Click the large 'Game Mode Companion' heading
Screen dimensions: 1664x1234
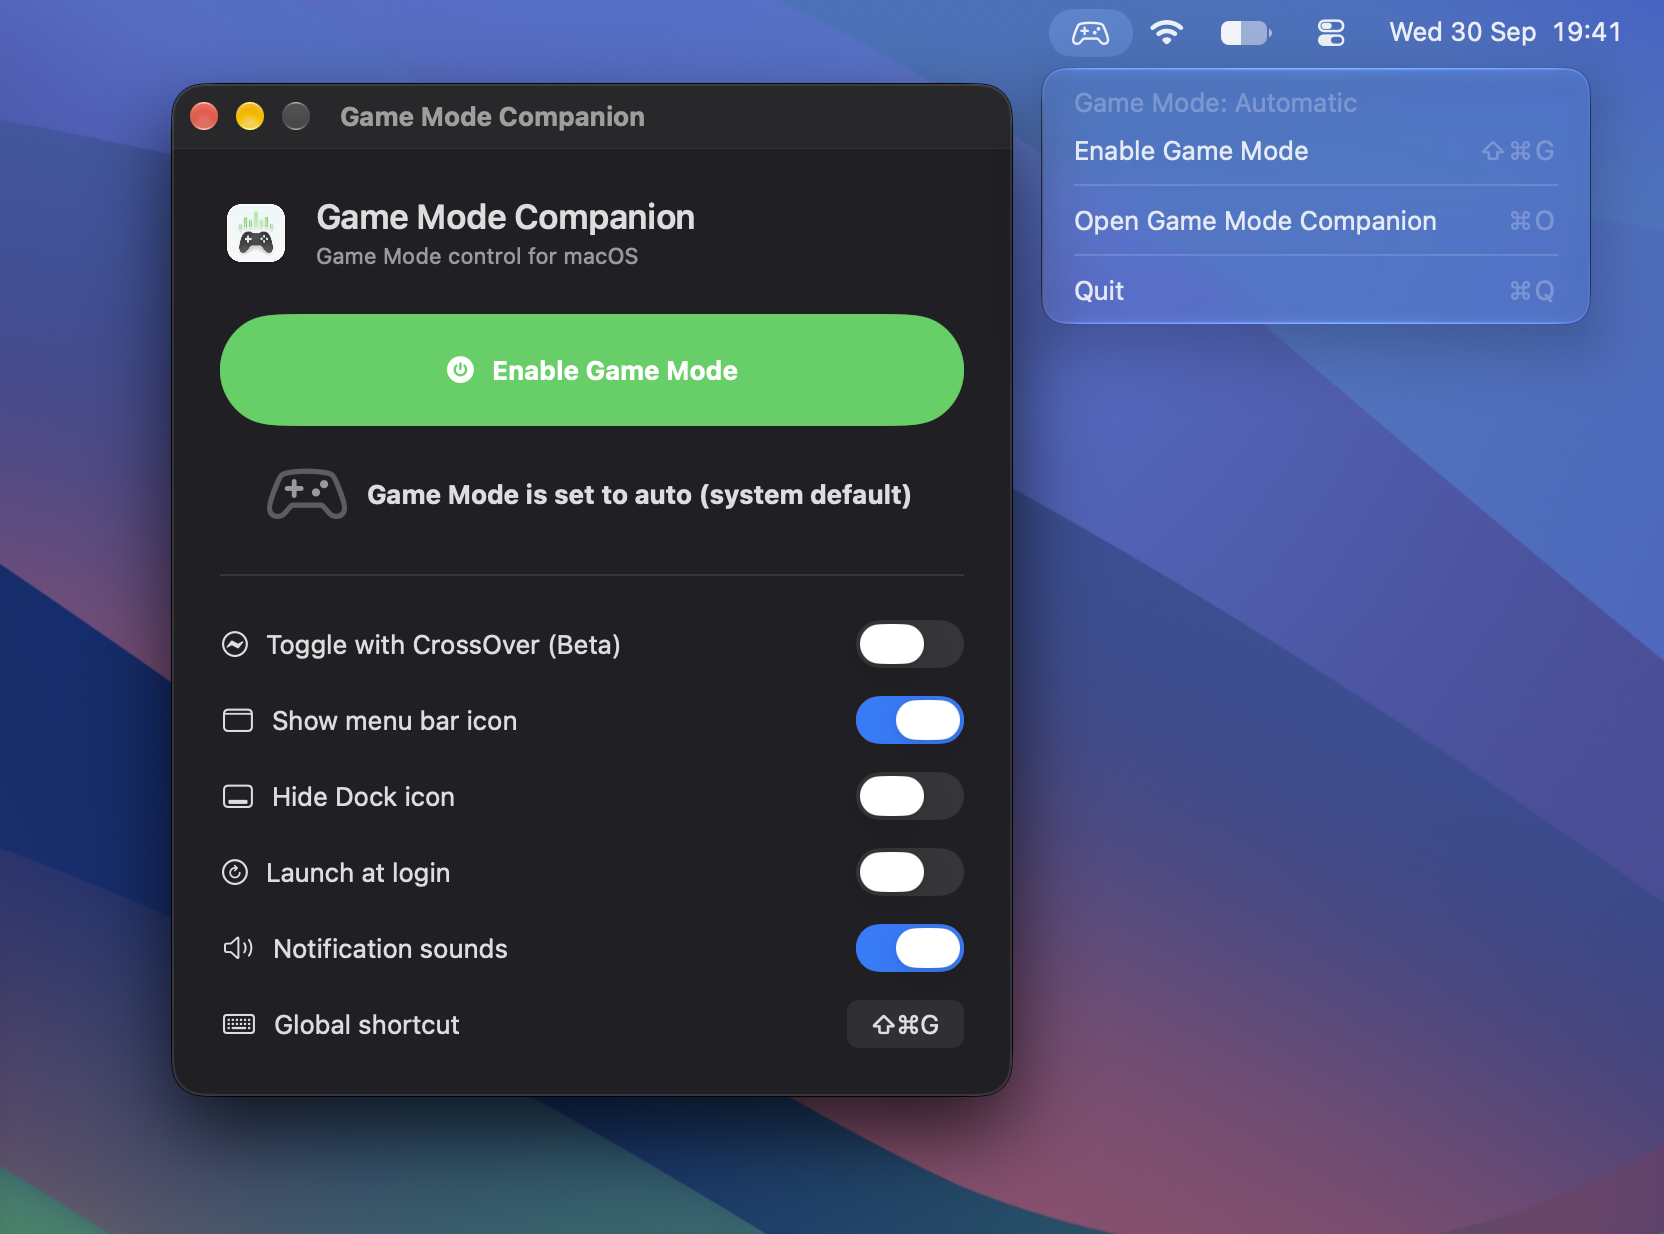[505, 217]
